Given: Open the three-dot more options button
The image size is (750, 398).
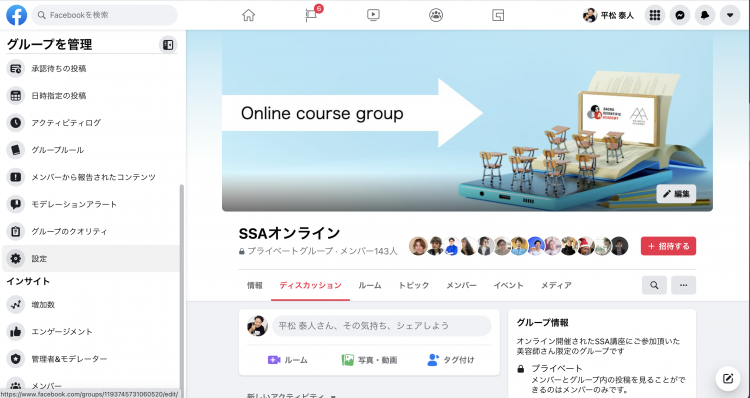Looking at the screenshot, I should tap(683, 285).
